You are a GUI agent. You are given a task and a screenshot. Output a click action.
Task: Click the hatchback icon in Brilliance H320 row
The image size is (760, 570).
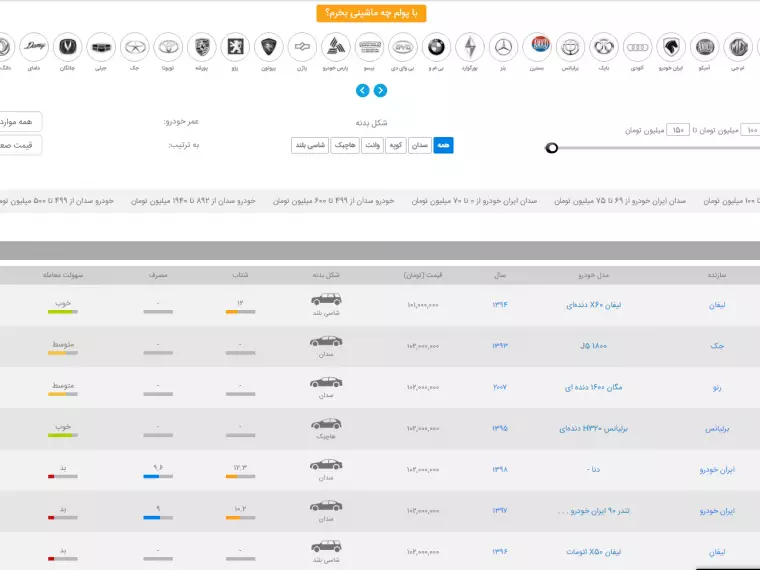point(326,423)
